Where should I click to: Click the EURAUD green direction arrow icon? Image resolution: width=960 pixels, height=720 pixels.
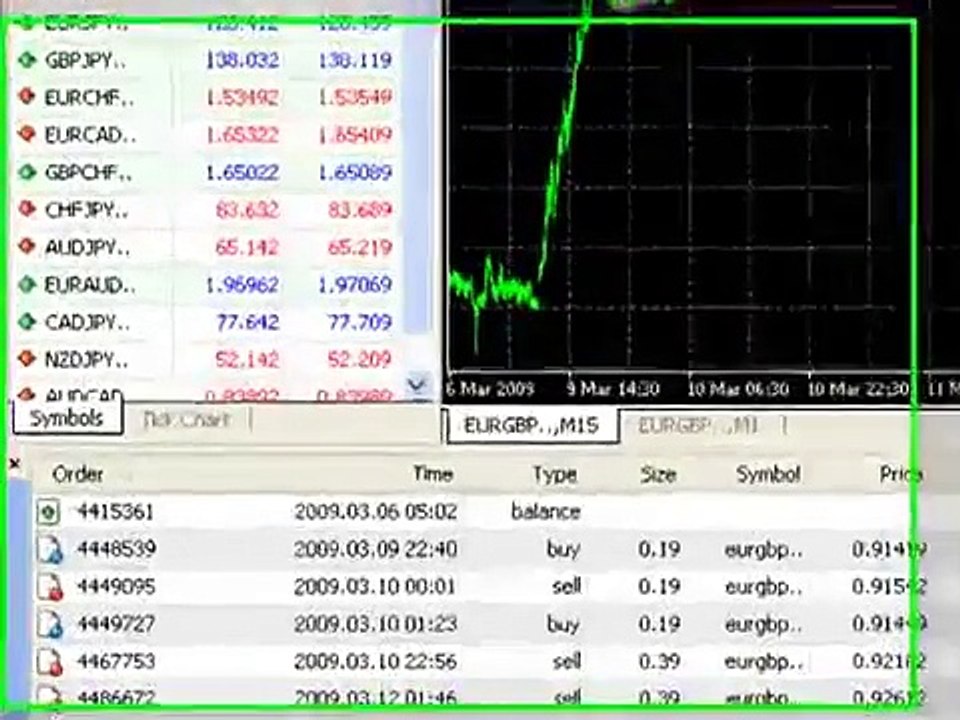[27, 284]
